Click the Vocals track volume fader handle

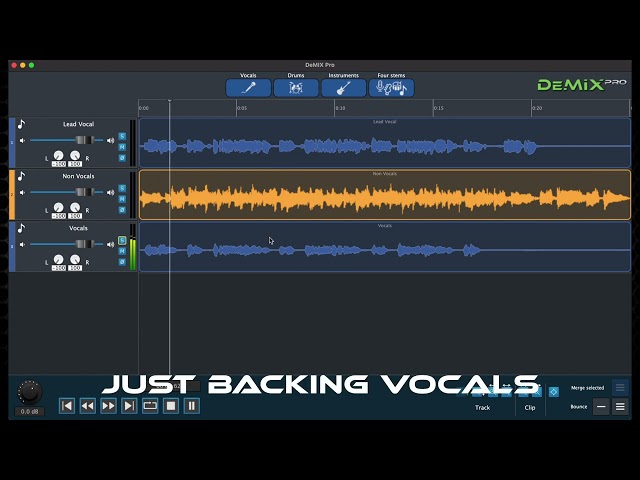[85, 244]
